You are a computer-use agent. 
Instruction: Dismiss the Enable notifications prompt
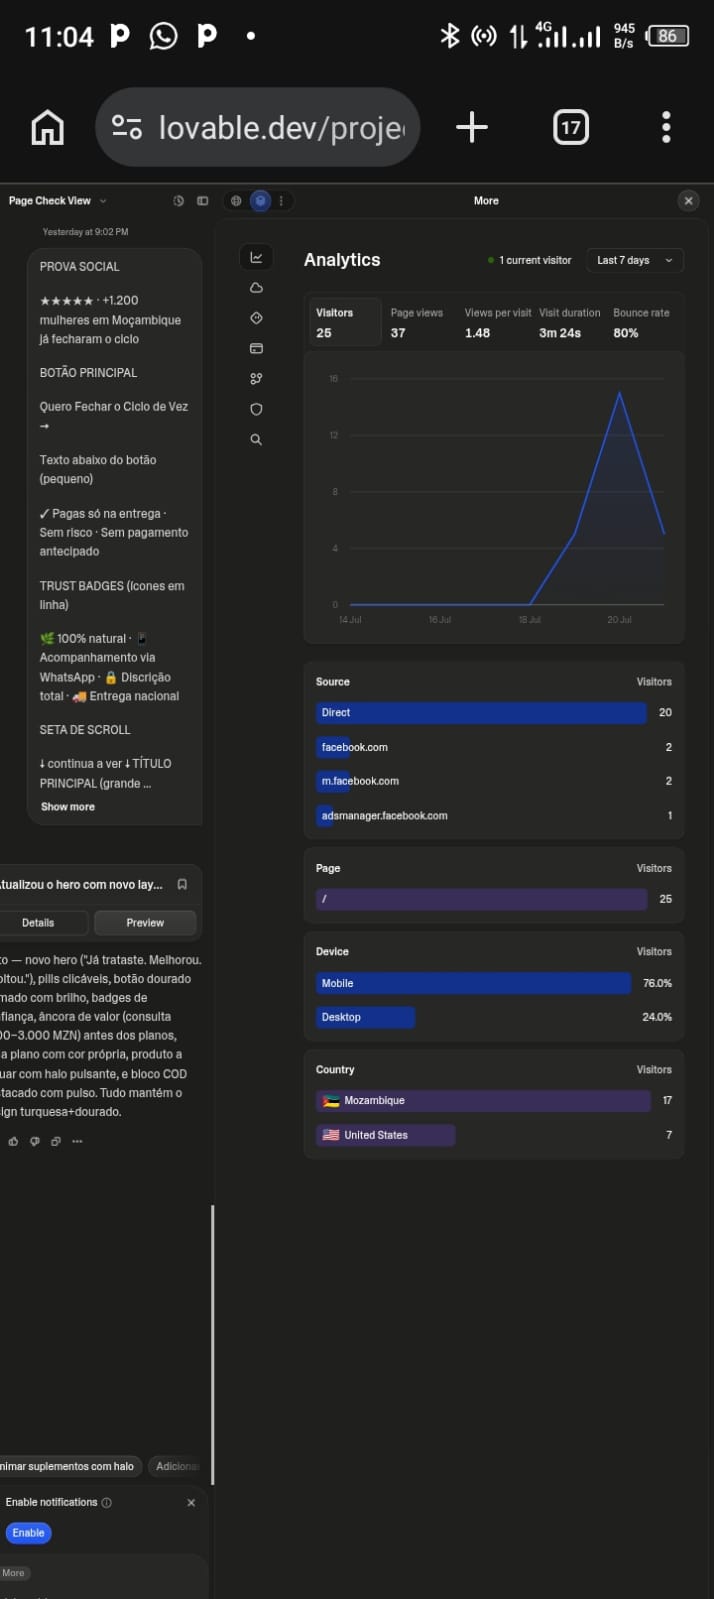[191, 1503]
